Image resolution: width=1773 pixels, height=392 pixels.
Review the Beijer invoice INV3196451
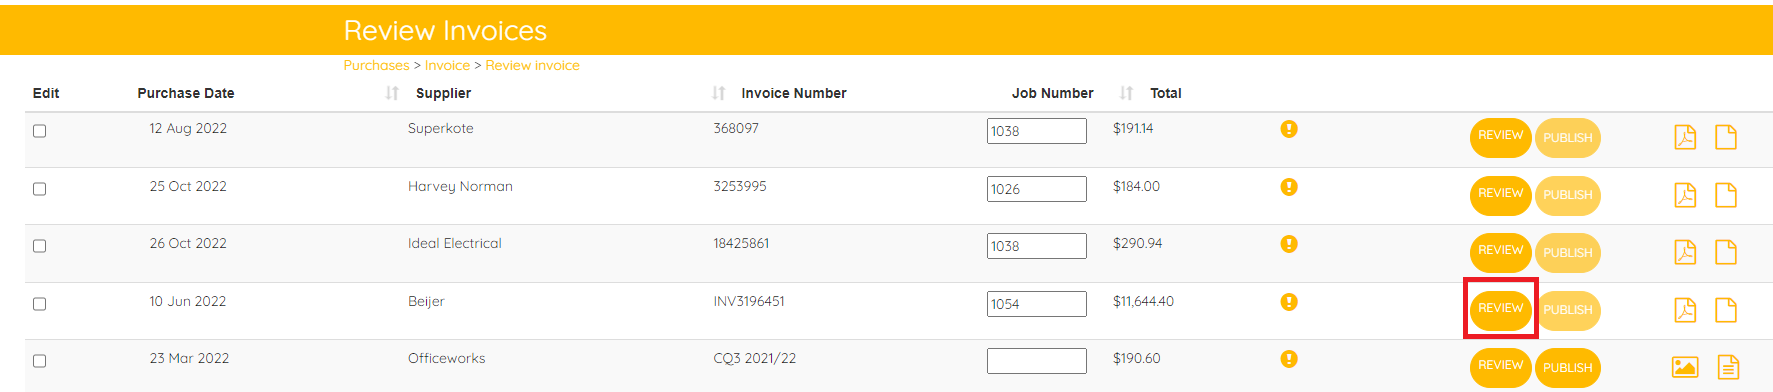point(1500,308)
